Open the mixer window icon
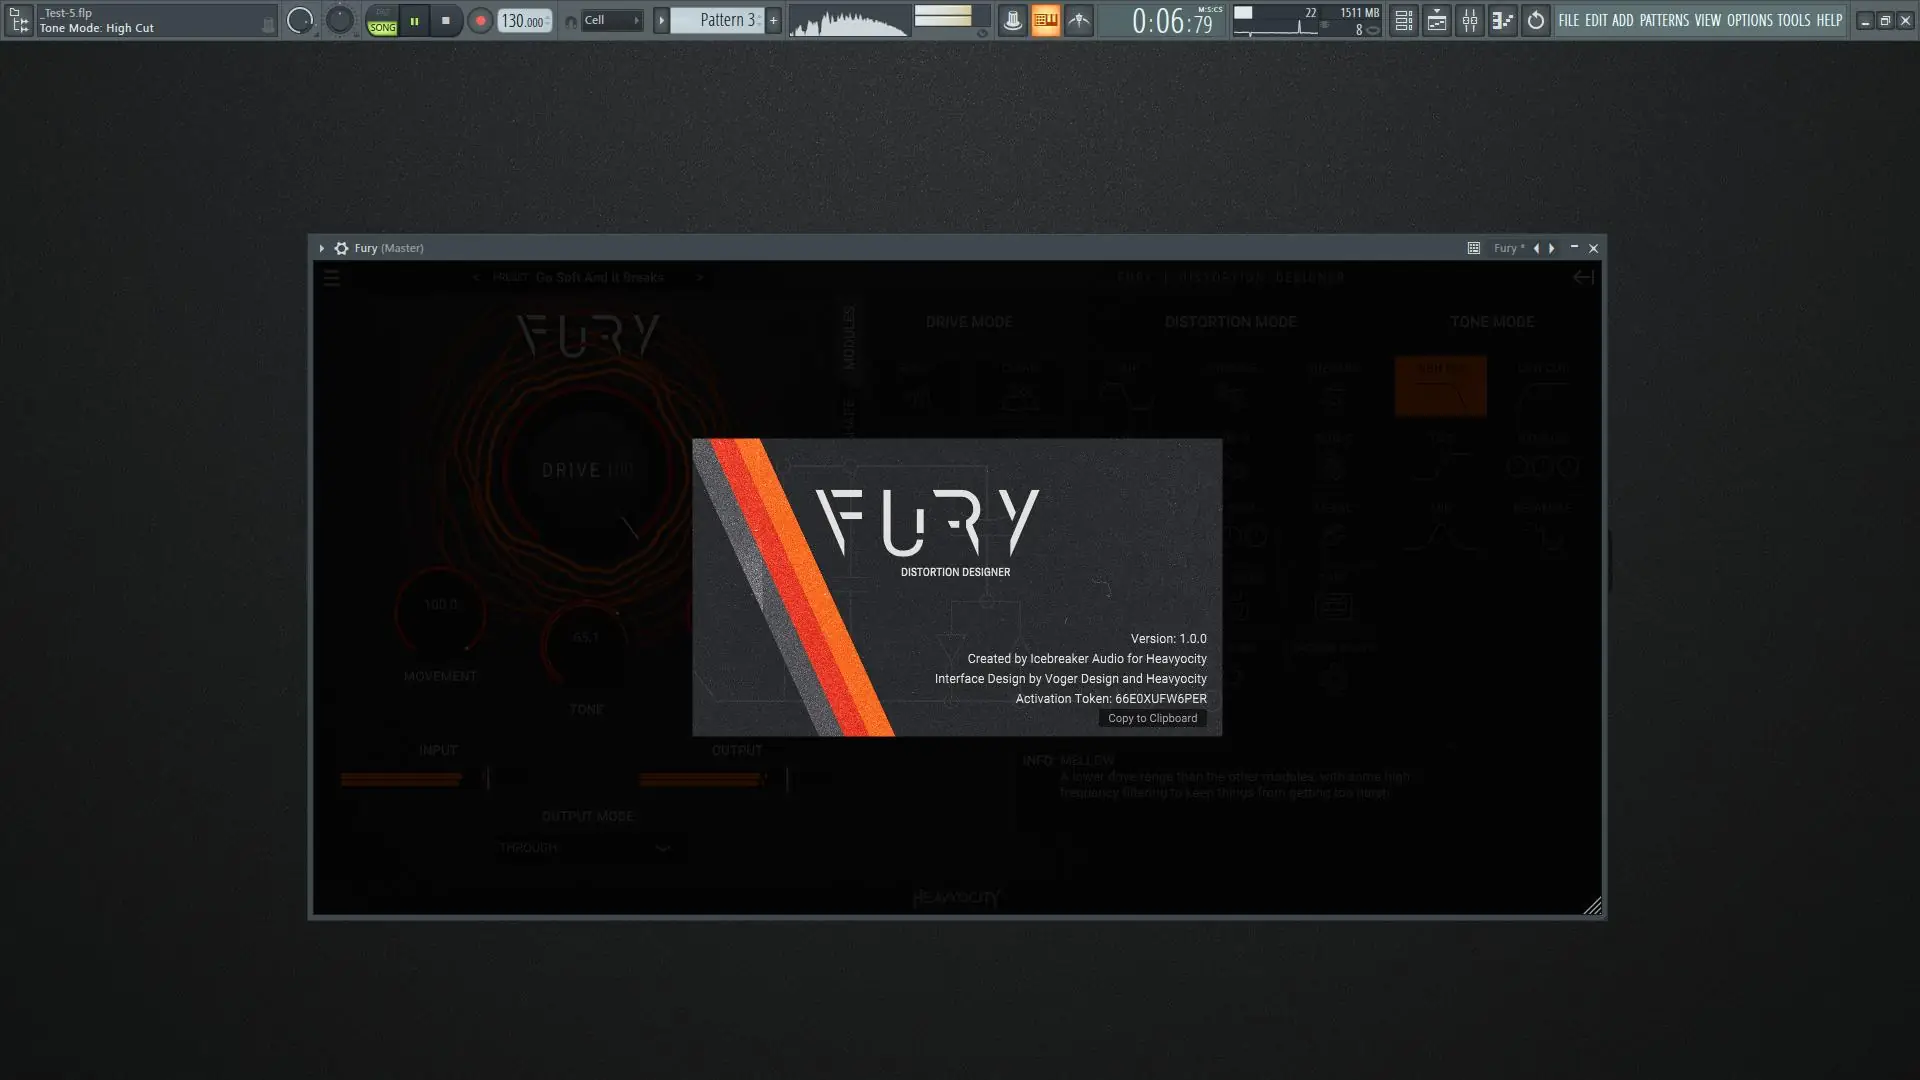Viewport: 1920px width, 1080px height. coord(1469,20)
